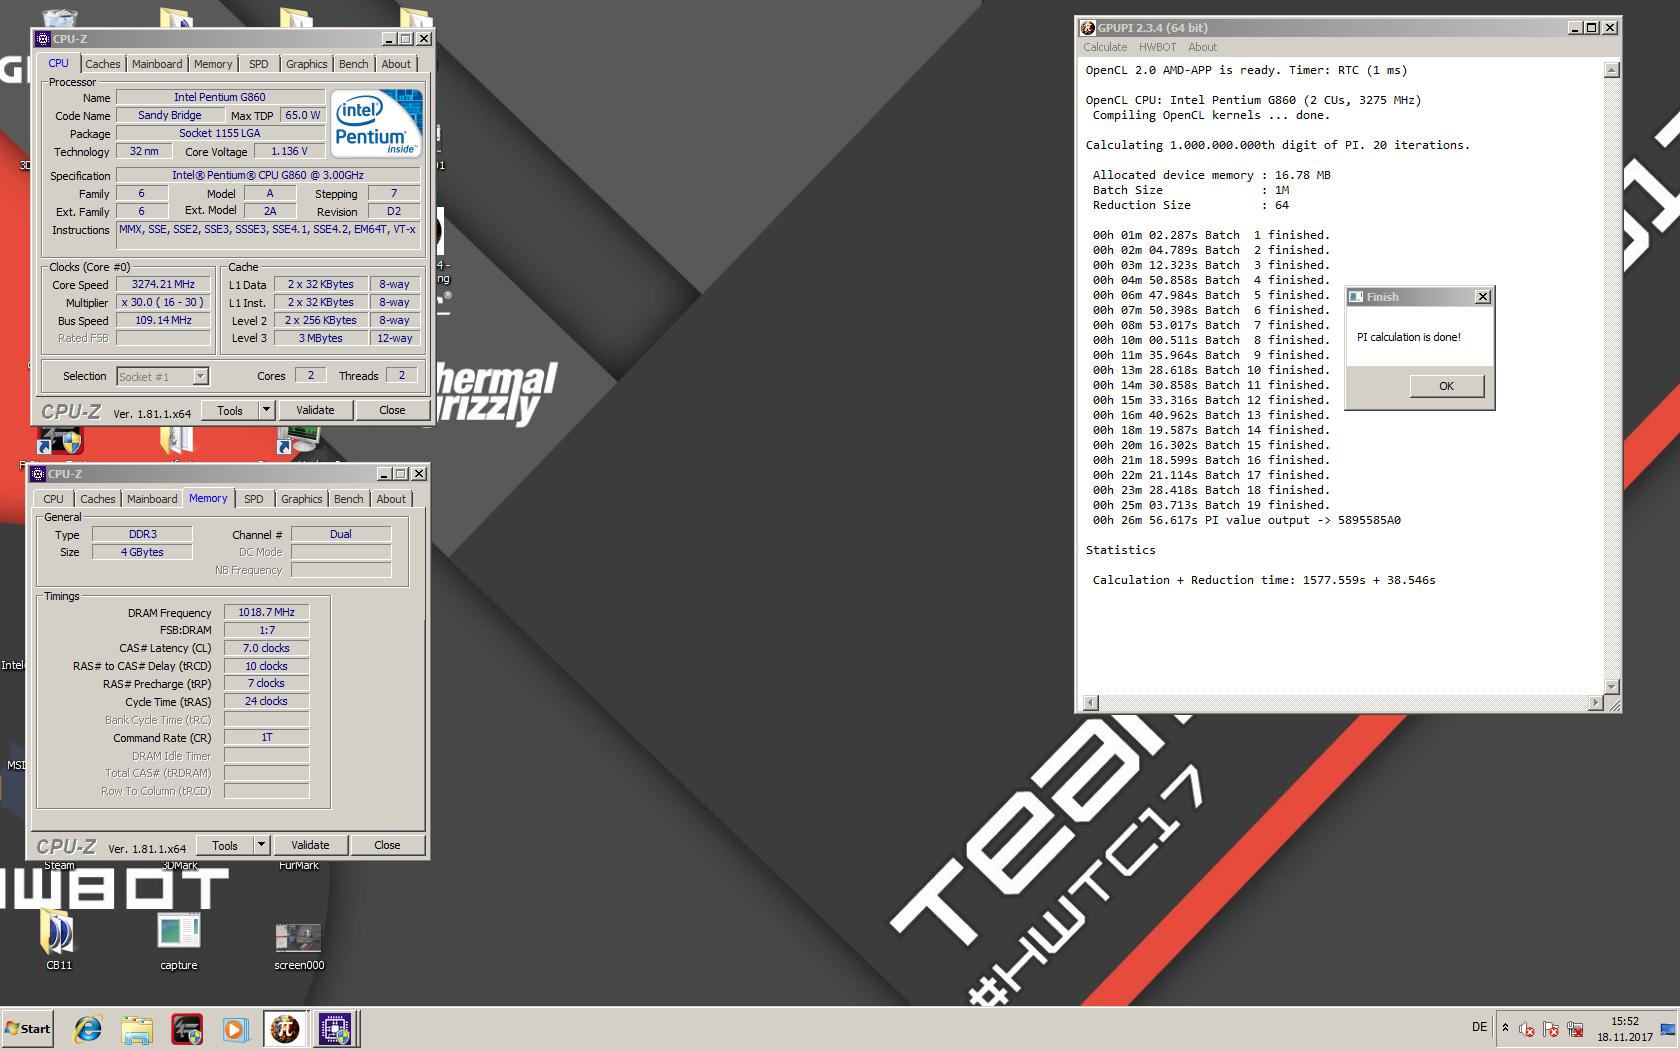Click Close button in lower CPU-Z window
The image size is (1680, 1050).
(x=387, y=845)
